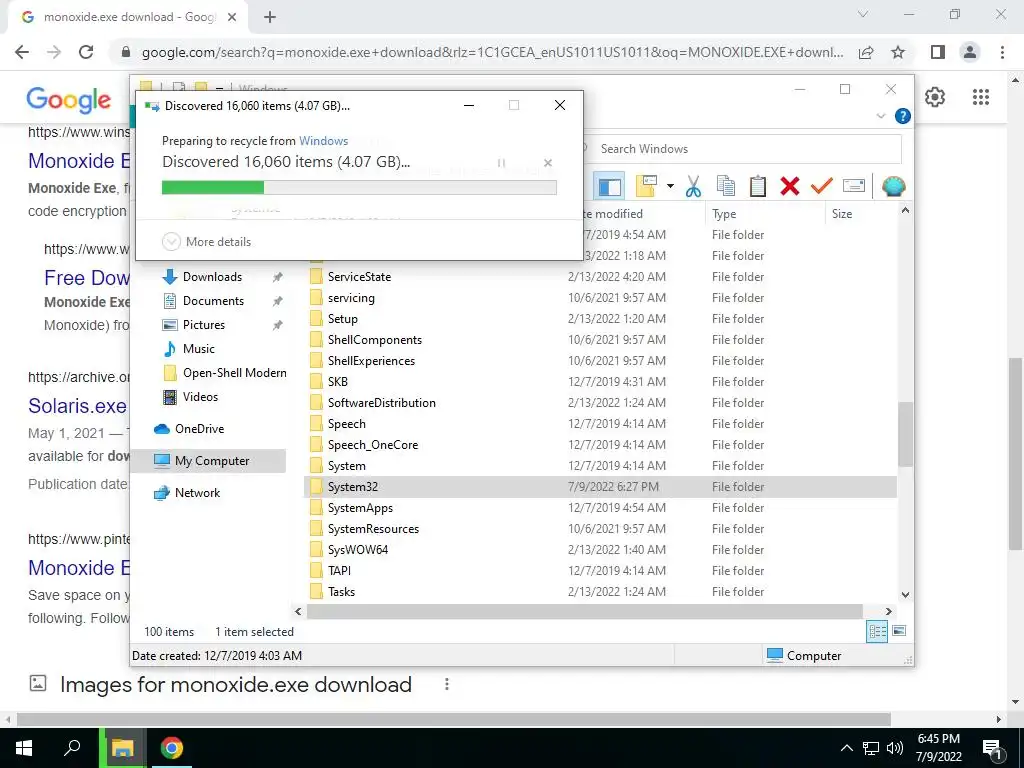Image resolution: width=1024 pixels, height=768 pixels.
Task: Click Windows Start button
Action: click(x=24, y=748)
